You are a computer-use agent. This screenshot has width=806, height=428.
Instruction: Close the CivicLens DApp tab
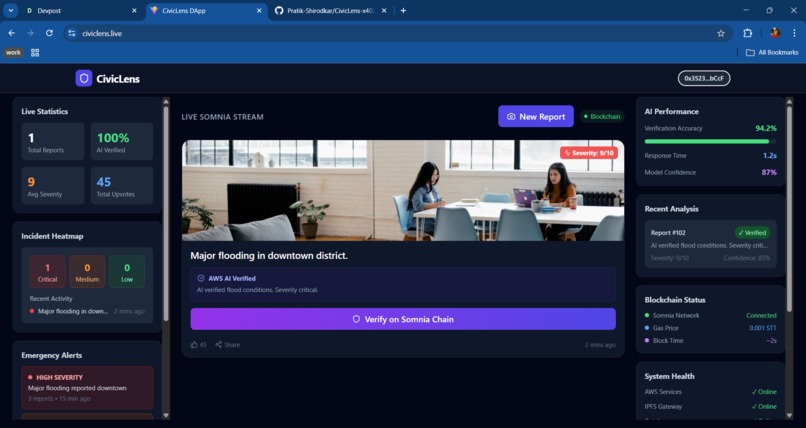[259, 10]
